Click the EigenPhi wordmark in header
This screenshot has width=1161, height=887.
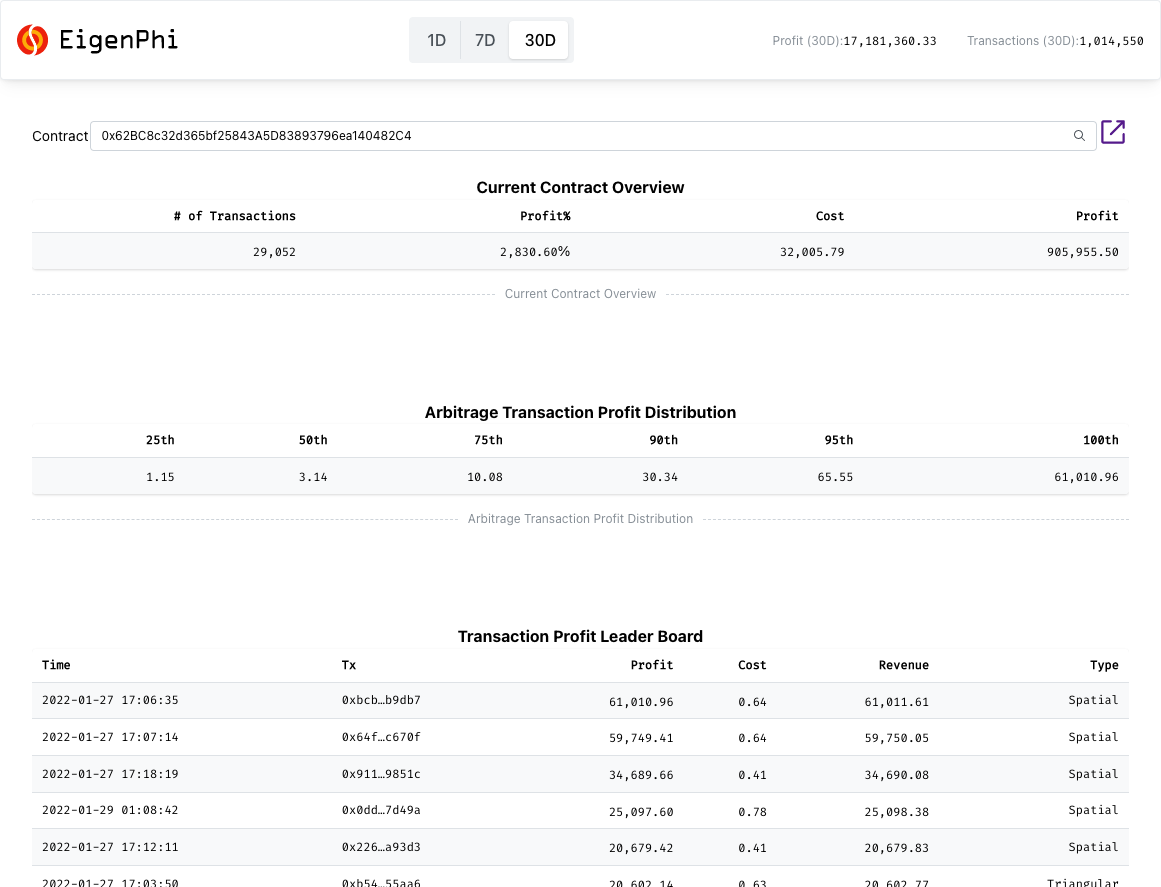pyautogui.click(x=118, y=40)
